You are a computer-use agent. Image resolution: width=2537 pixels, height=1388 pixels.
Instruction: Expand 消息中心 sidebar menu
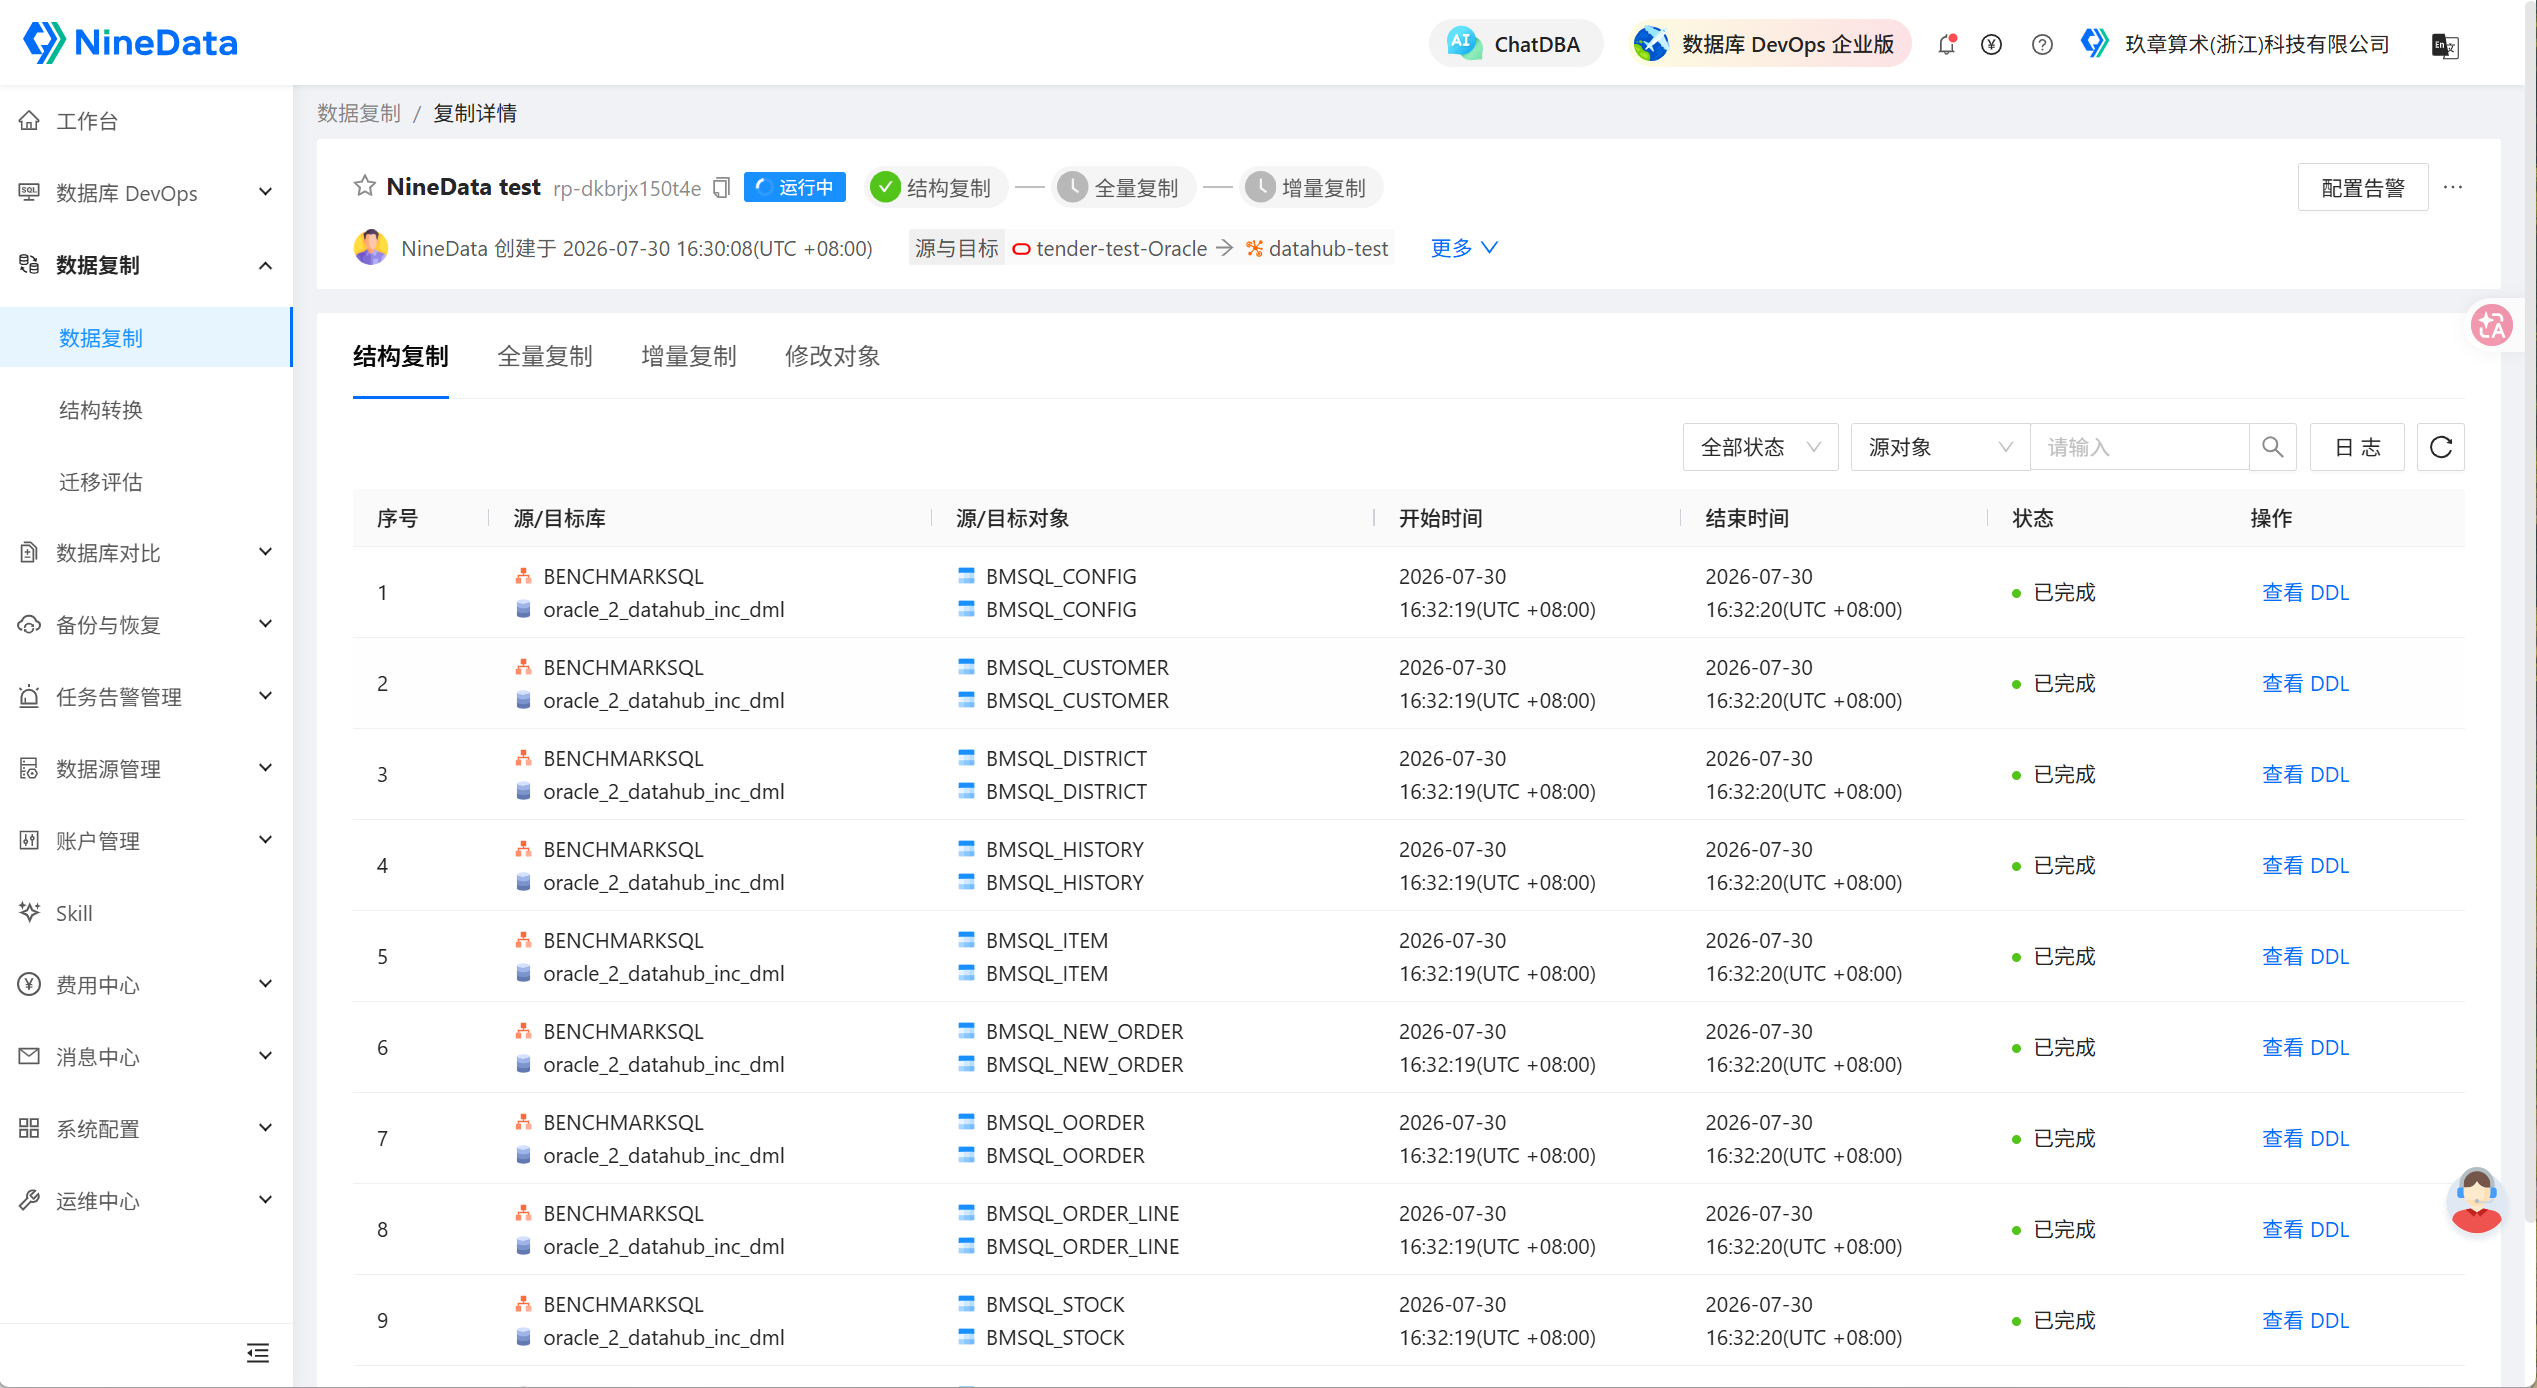tap(146, 1057)
